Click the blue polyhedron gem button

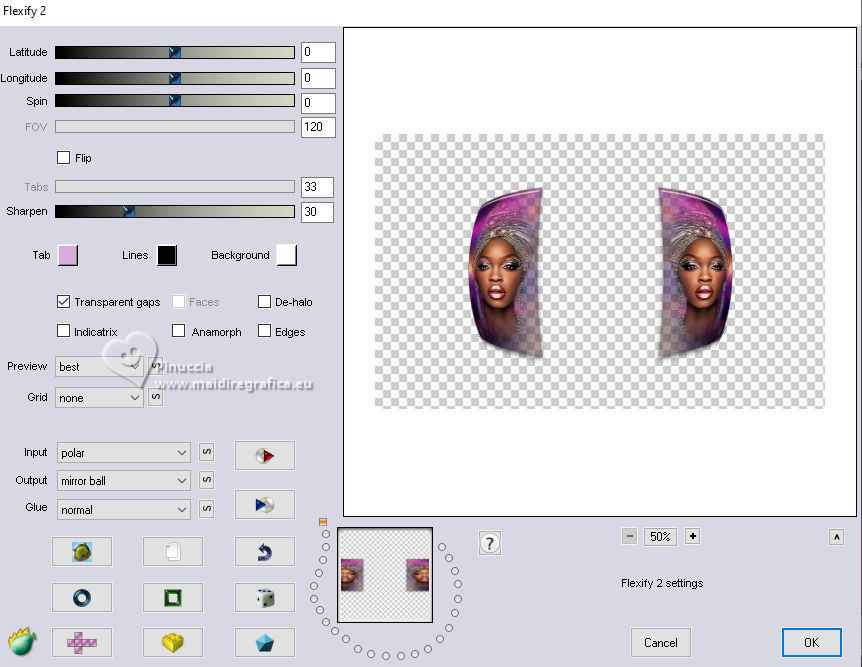264,642
